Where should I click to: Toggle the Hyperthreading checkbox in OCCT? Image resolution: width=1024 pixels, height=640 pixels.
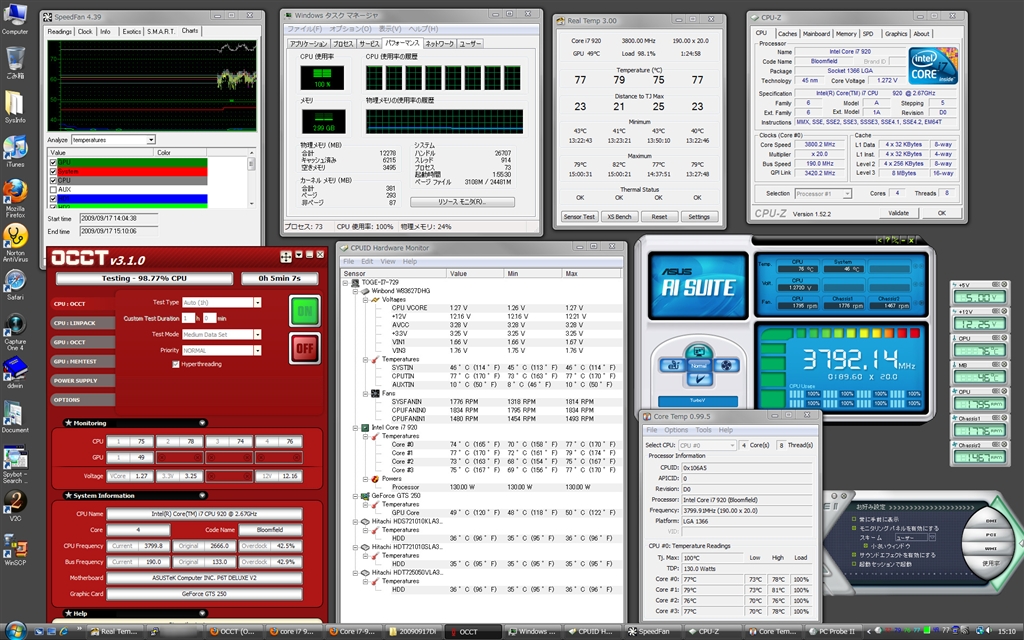[x=176, y=364]
